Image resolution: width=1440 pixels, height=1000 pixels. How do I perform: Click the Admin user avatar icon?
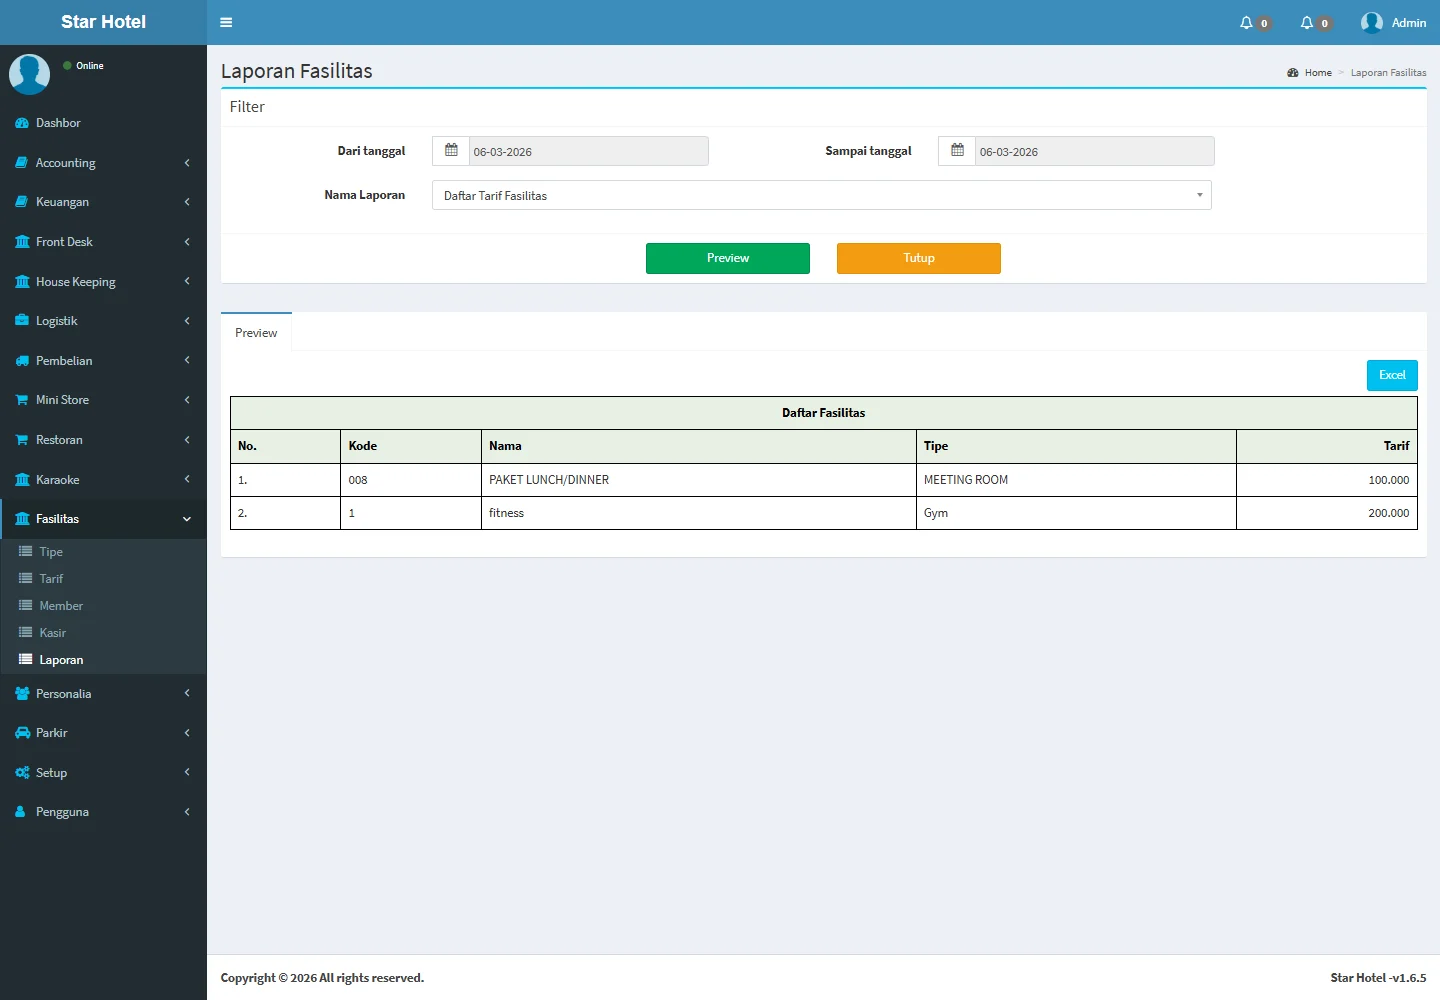pos(1371,23)
